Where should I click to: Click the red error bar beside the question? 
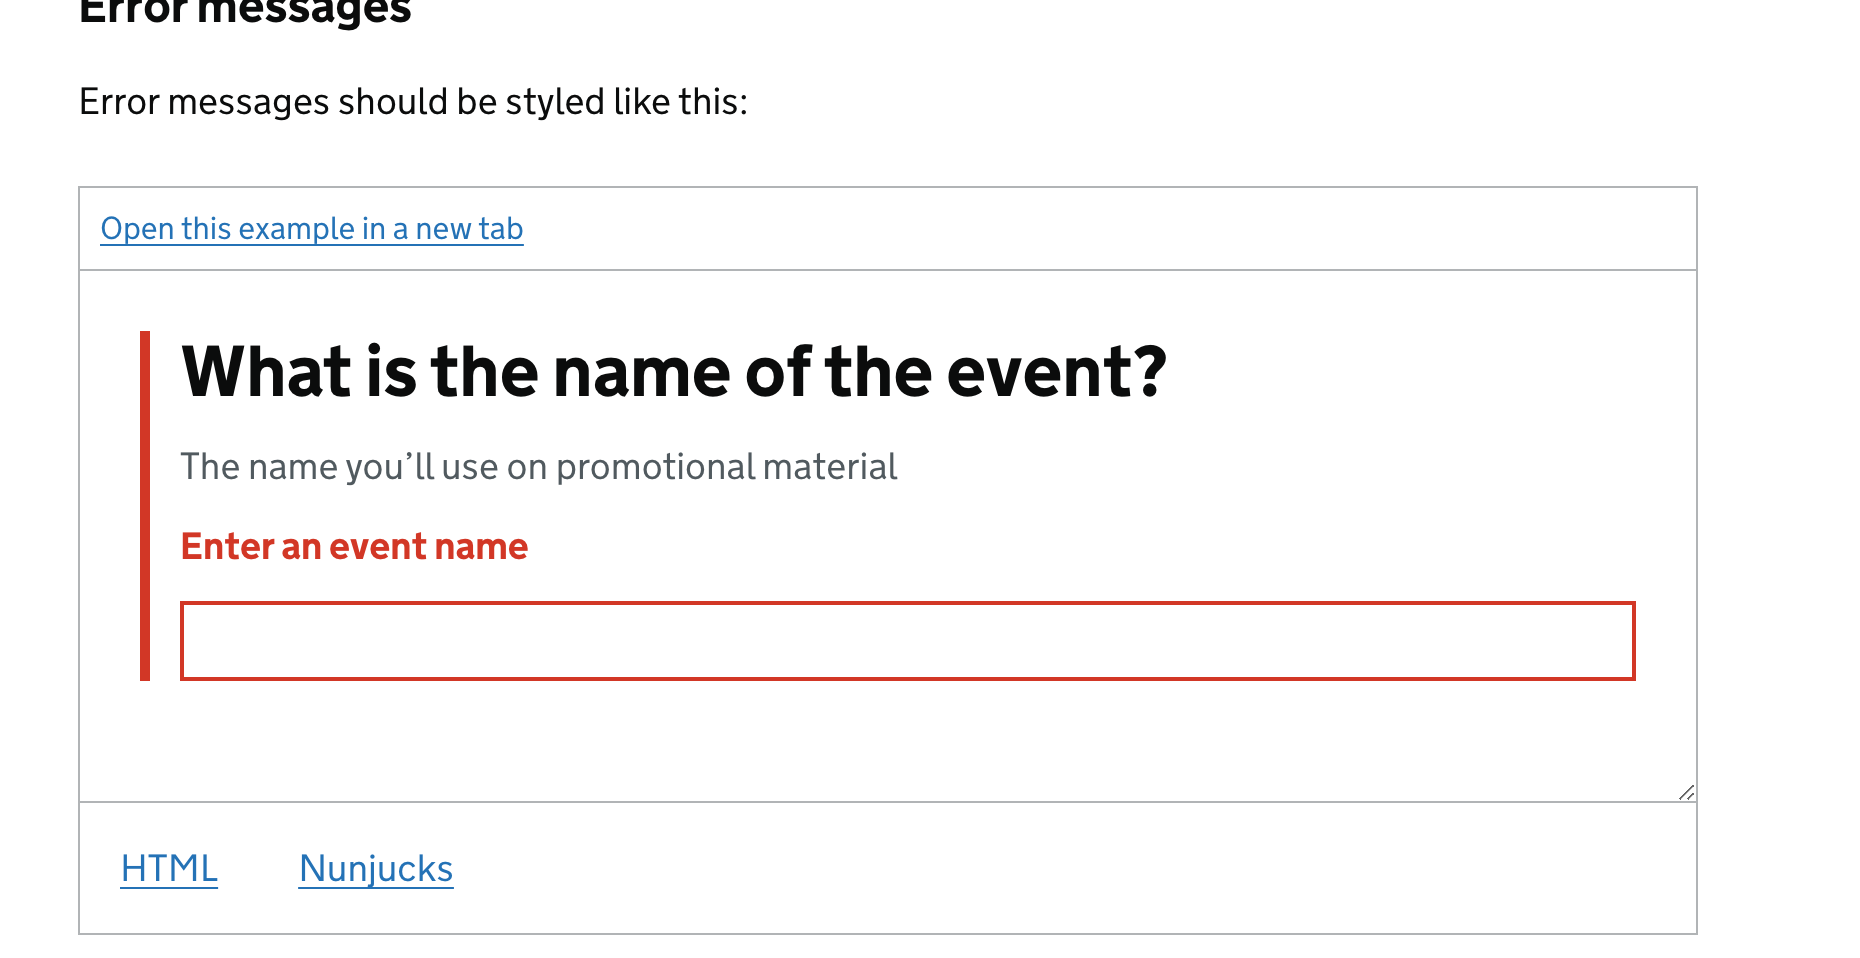147,505
